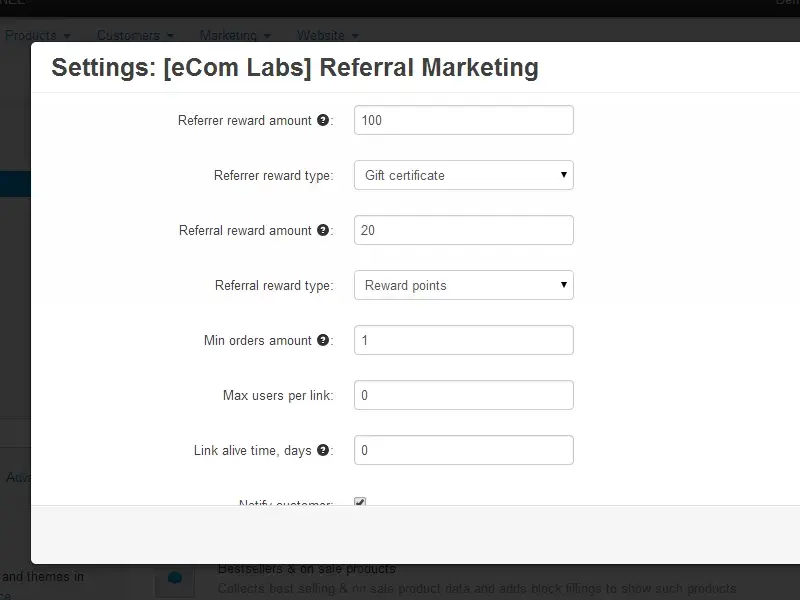Image resolution: width=800 pixels, height=600 pixels.
Task: Open the Customers menu
Action: [135, 36]
